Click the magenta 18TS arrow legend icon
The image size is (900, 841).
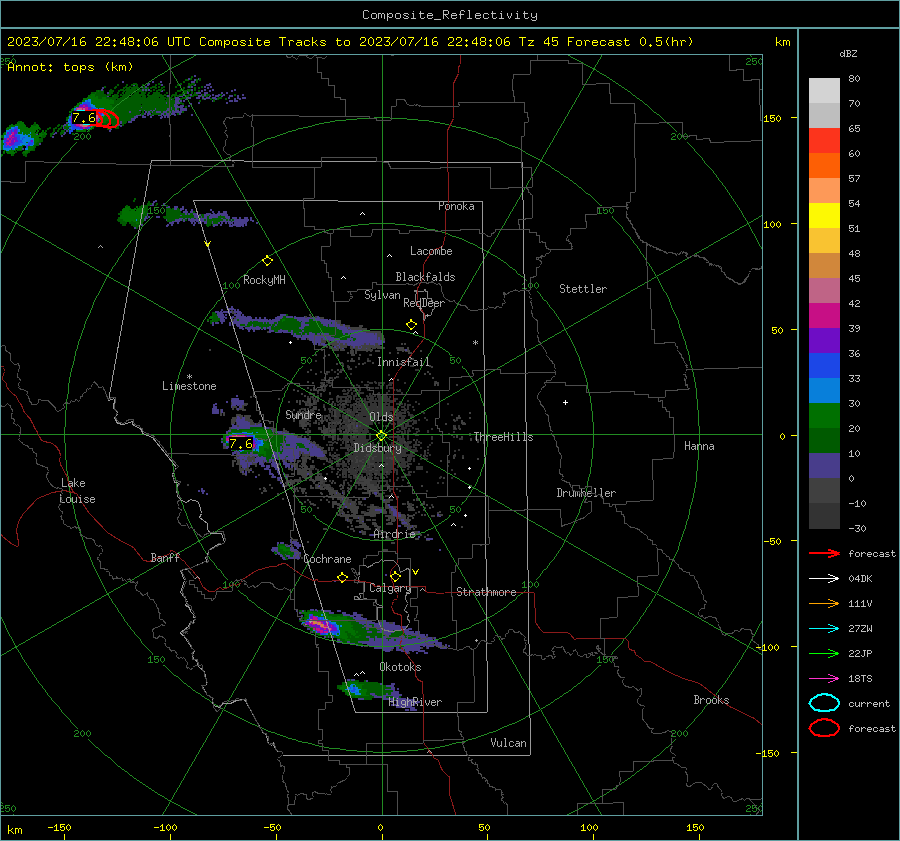824,679
